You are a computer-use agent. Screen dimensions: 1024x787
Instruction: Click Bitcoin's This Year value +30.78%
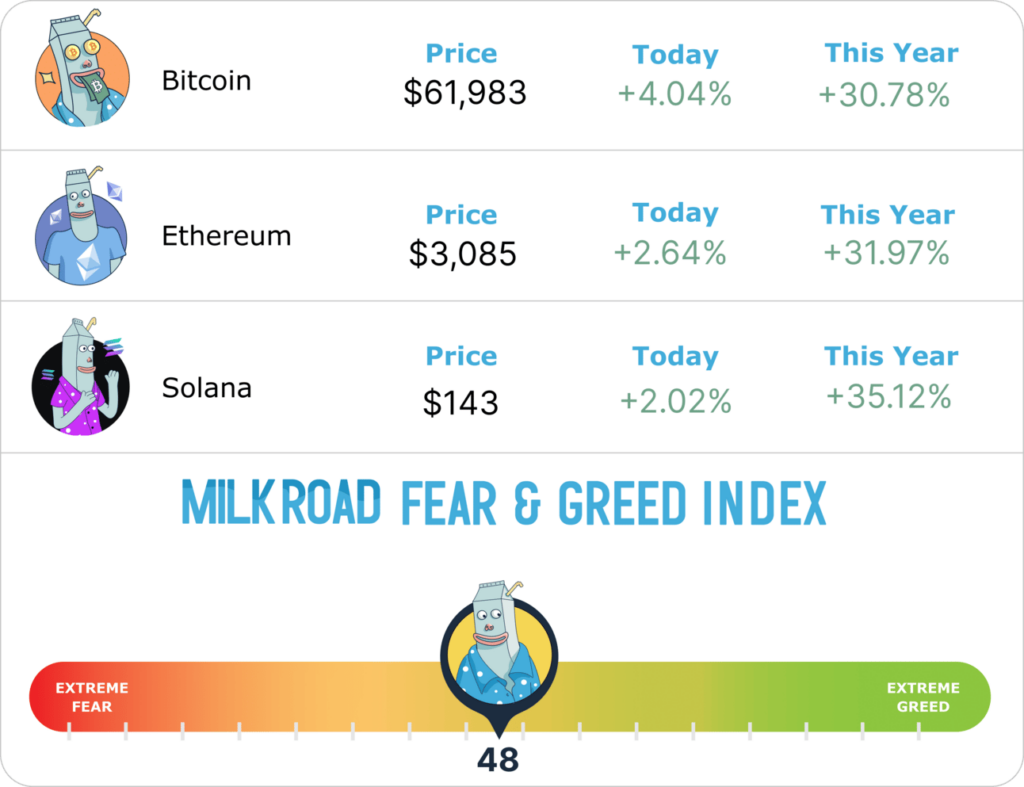tap(884, 95)
